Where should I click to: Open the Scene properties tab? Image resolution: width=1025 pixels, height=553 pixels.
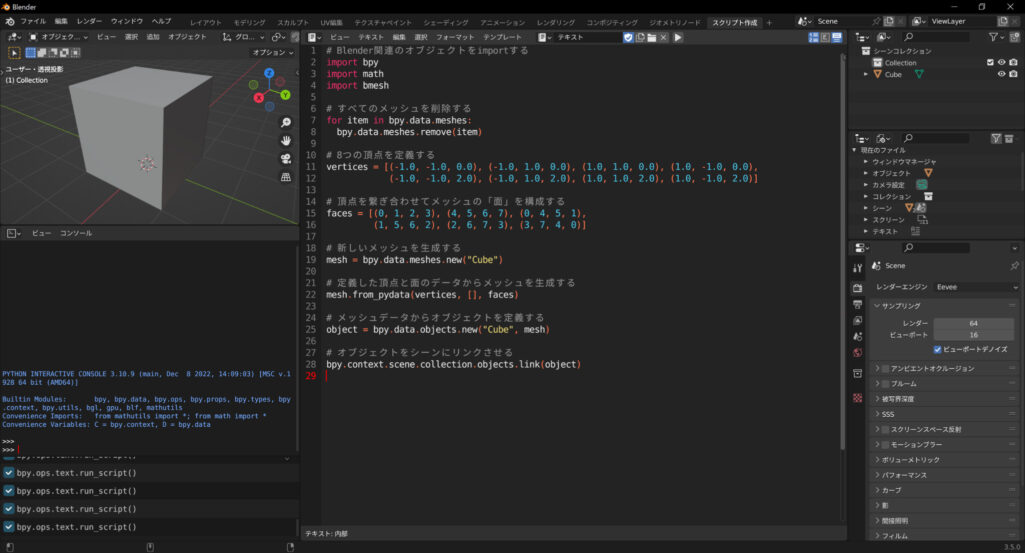(858, 337)
